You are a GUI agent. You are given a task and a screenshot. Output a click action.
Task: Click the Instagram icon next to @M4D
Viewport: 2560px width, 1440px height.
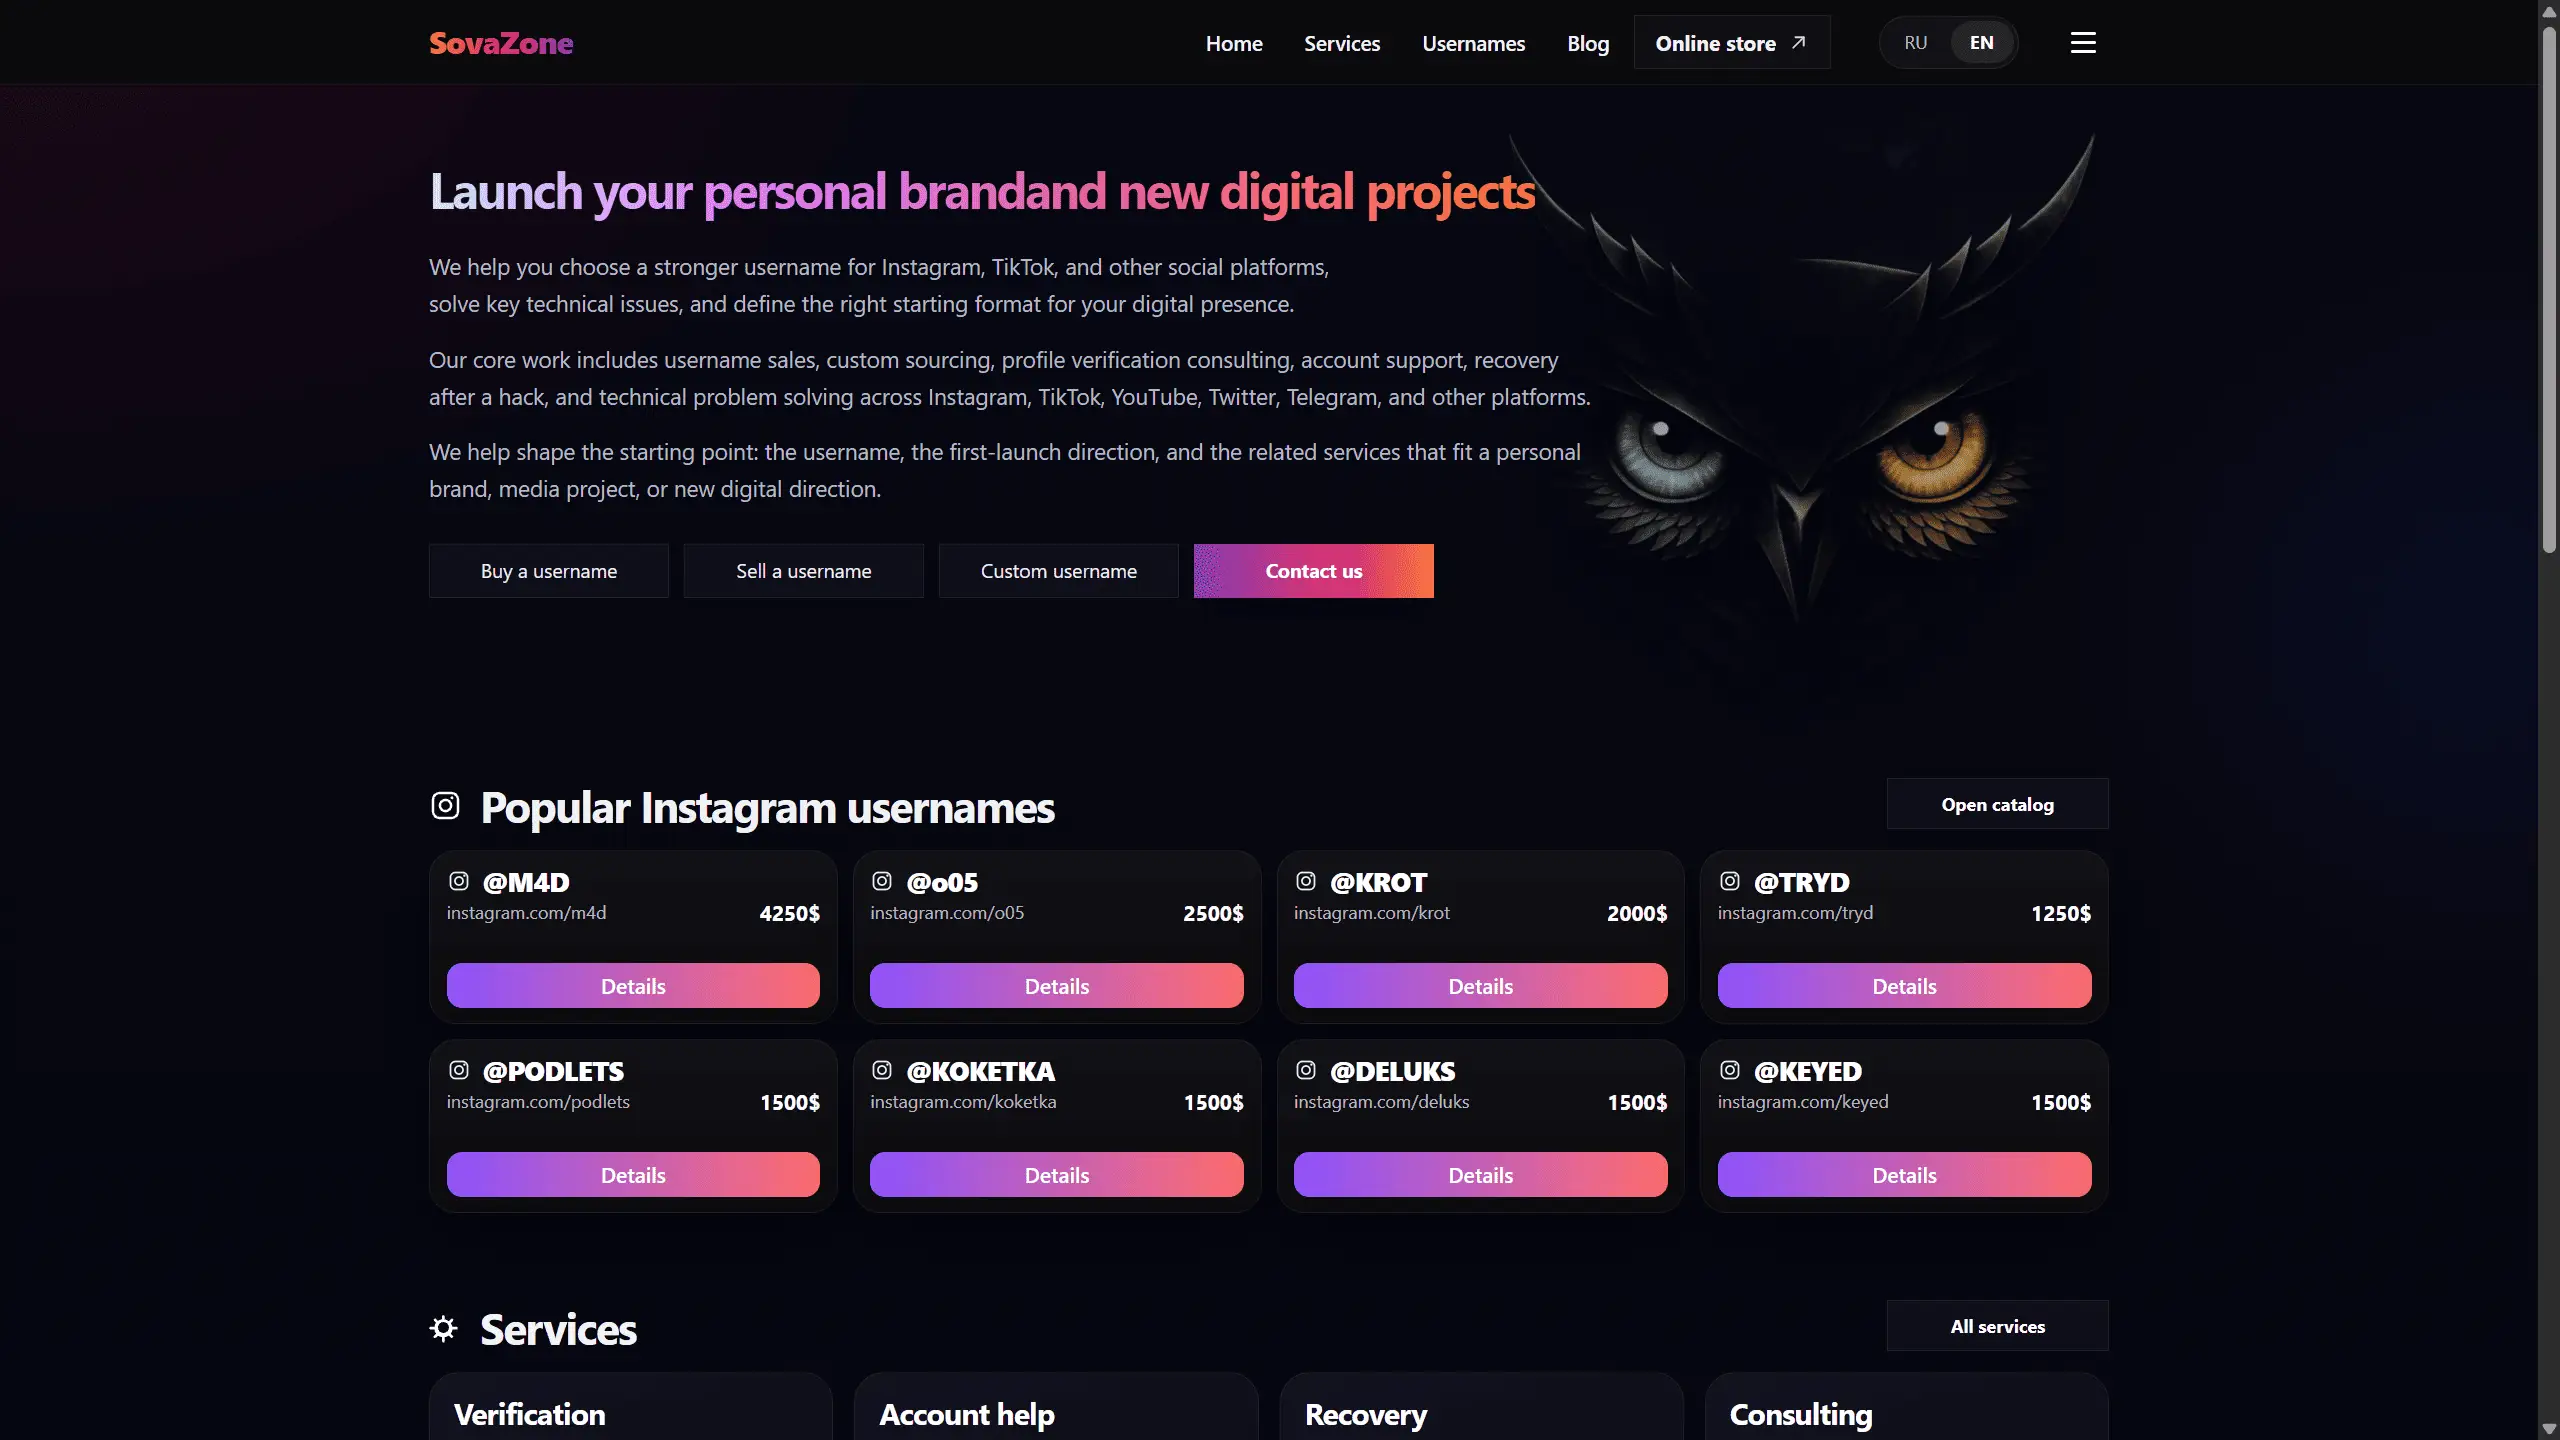(459, 881)
